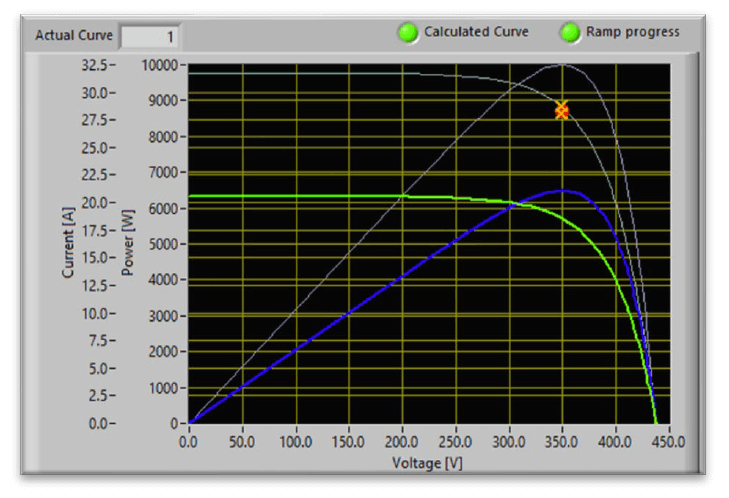Click the Ramp progress green LED indicator

570,33
